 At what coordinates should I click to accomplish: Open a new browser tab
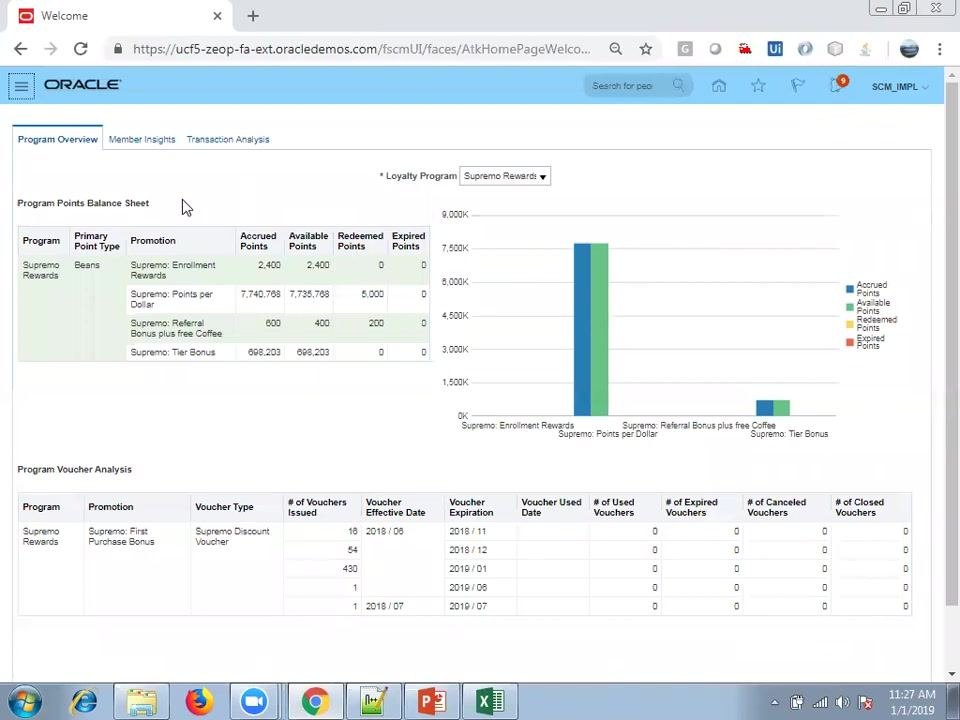(253, 16)
